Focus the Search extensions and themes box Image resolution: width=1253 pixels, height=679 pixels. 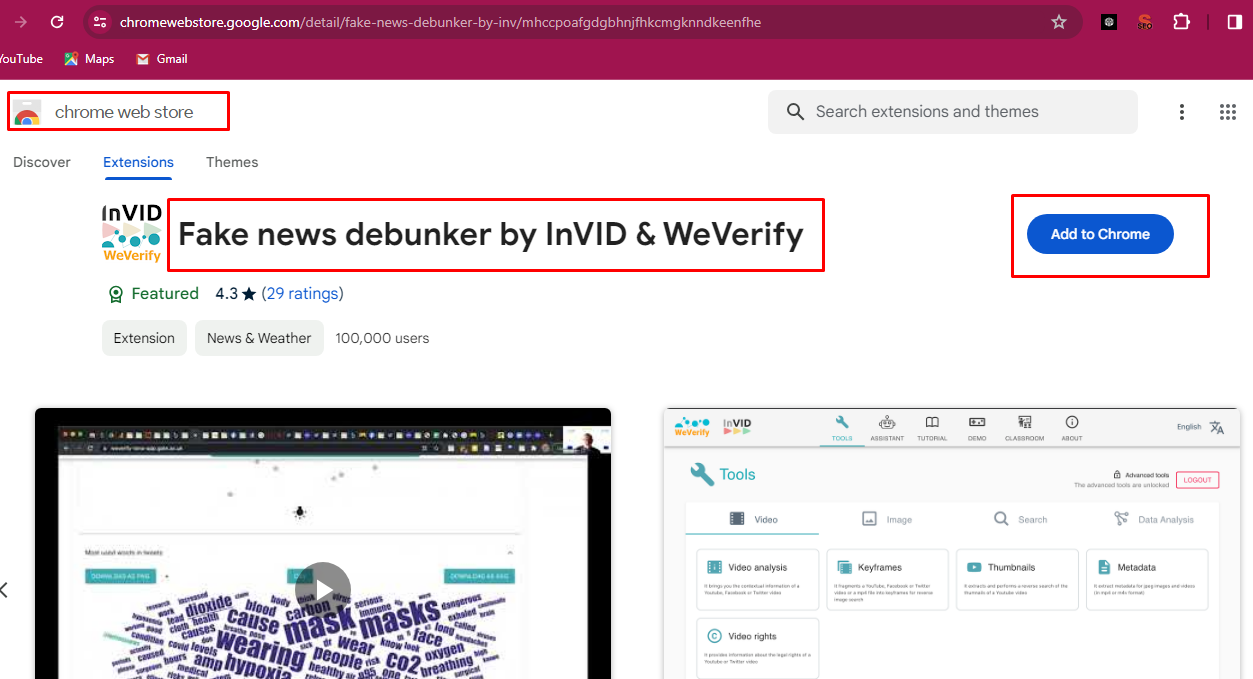click(952, 112)
